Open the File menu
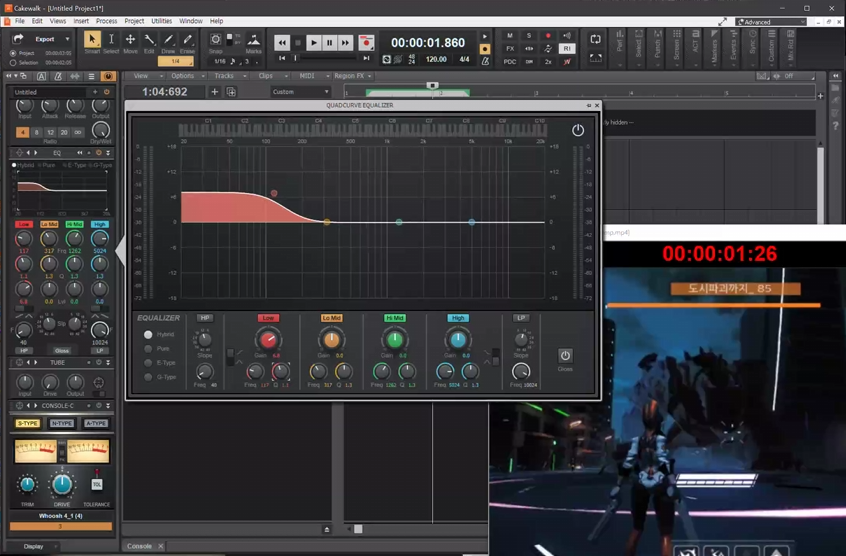The width and height of the screenshot is (846, 556). pyautogui.click(x=20, y=21)
